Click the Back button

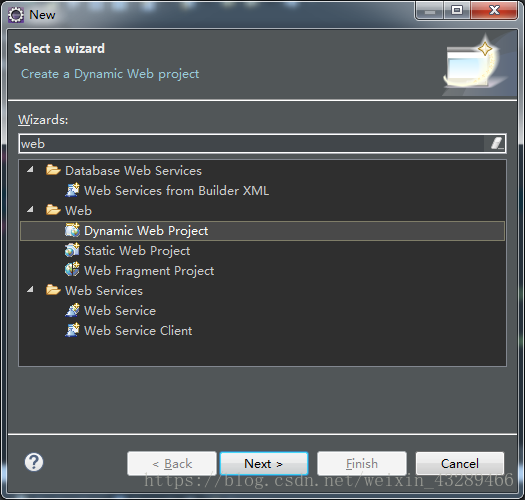pos(172,463)
